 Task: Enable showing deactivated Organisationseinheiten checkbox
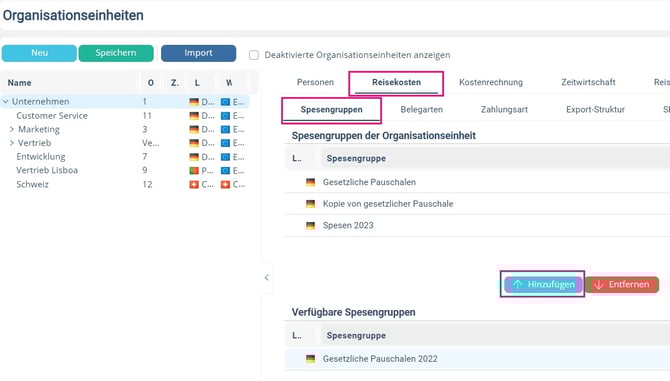coord(254,55)
